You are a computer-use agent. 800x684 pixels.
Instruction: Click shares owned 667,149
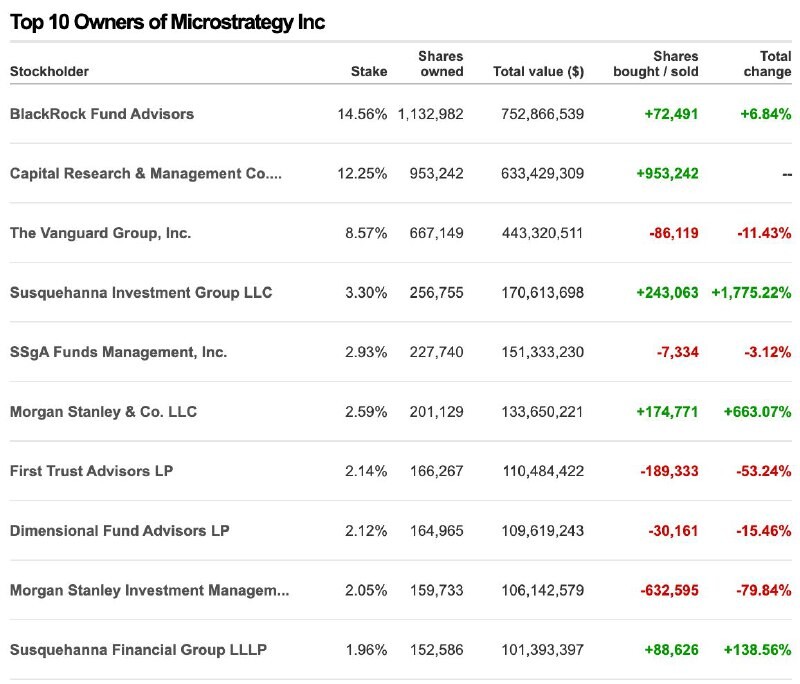(x=437, y=233)
